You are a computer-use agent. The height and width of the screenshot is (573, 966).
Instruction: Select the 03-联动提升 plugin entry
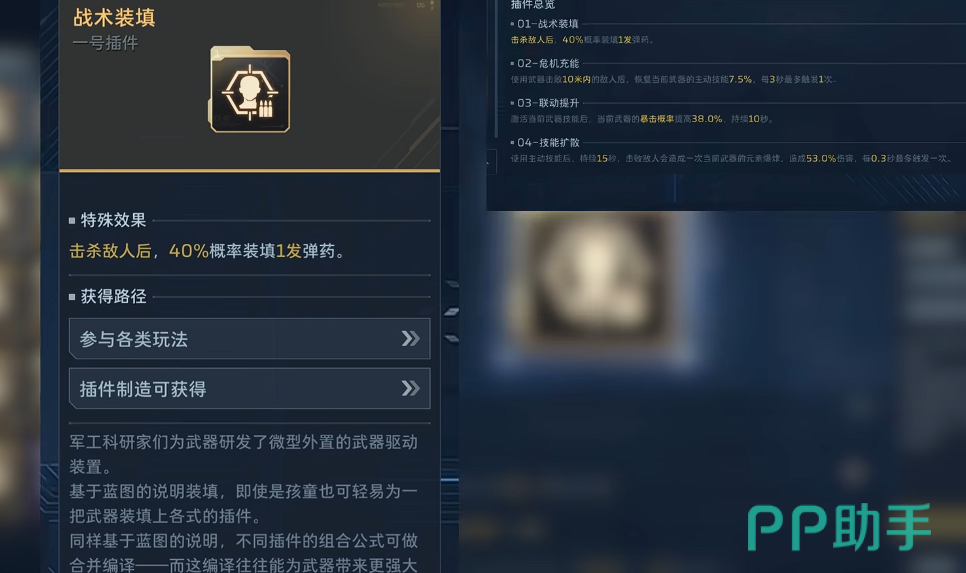click(x=548, y=103)
